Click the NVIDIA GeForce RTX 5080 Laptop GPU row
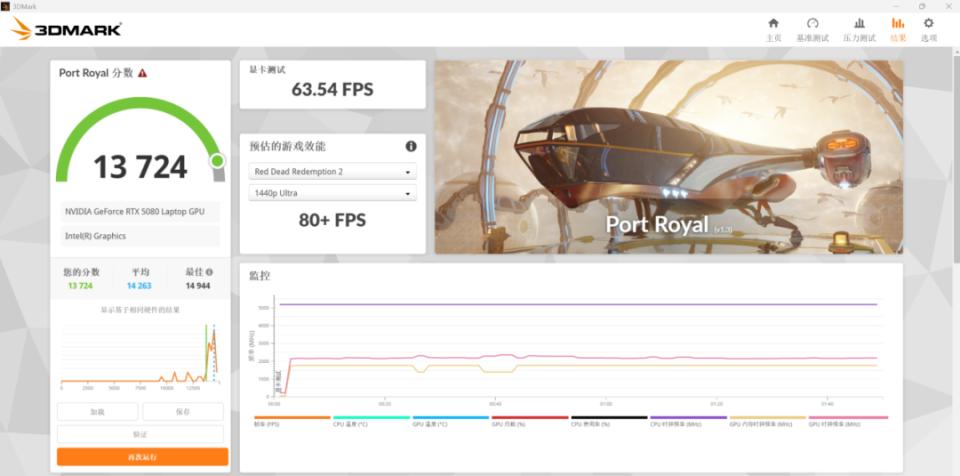This screenshot has width=960, height=476. tap(140, 212)
